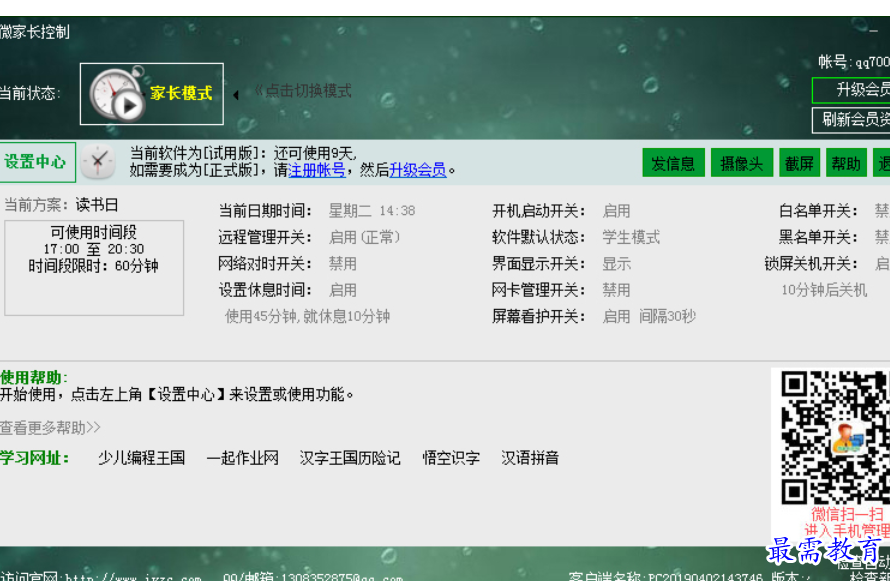Click the 锁屏关机开关 label

(811, 264)
